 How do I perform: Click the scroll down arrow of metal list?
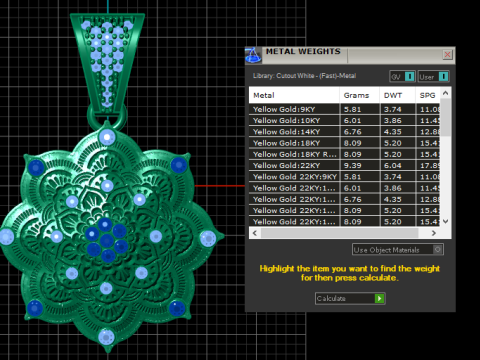point(446,221)
